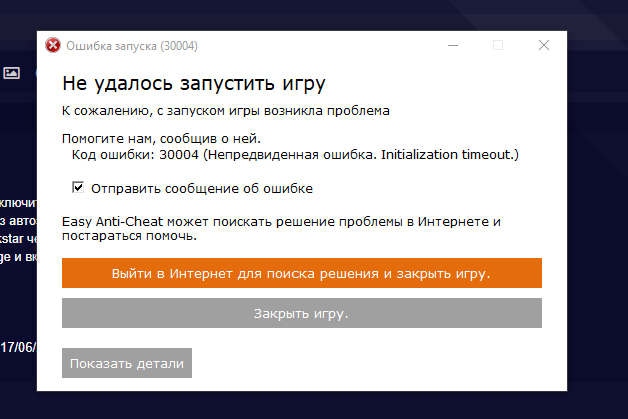Open "Показать детали" to show details
This screenshot has height=419, width=628.
click(x=127, y=363)
